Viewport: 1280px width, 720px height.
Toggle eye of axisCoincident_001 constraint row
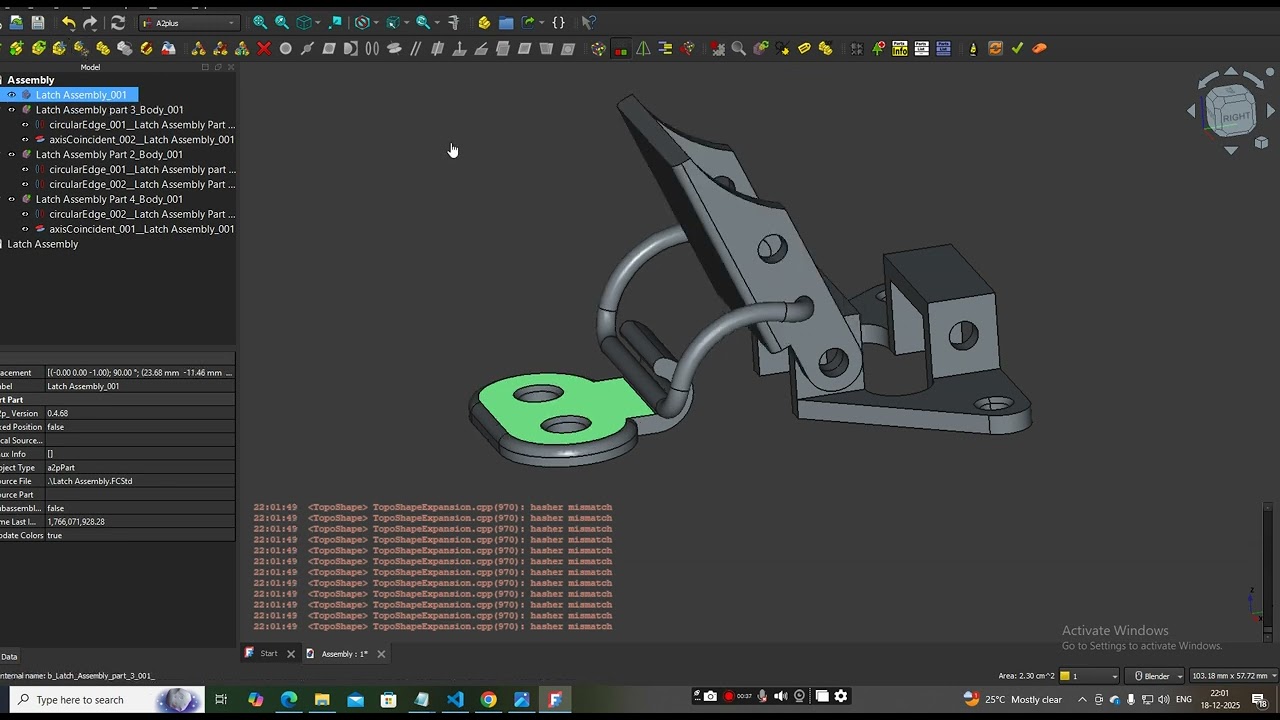pos(25,229)
